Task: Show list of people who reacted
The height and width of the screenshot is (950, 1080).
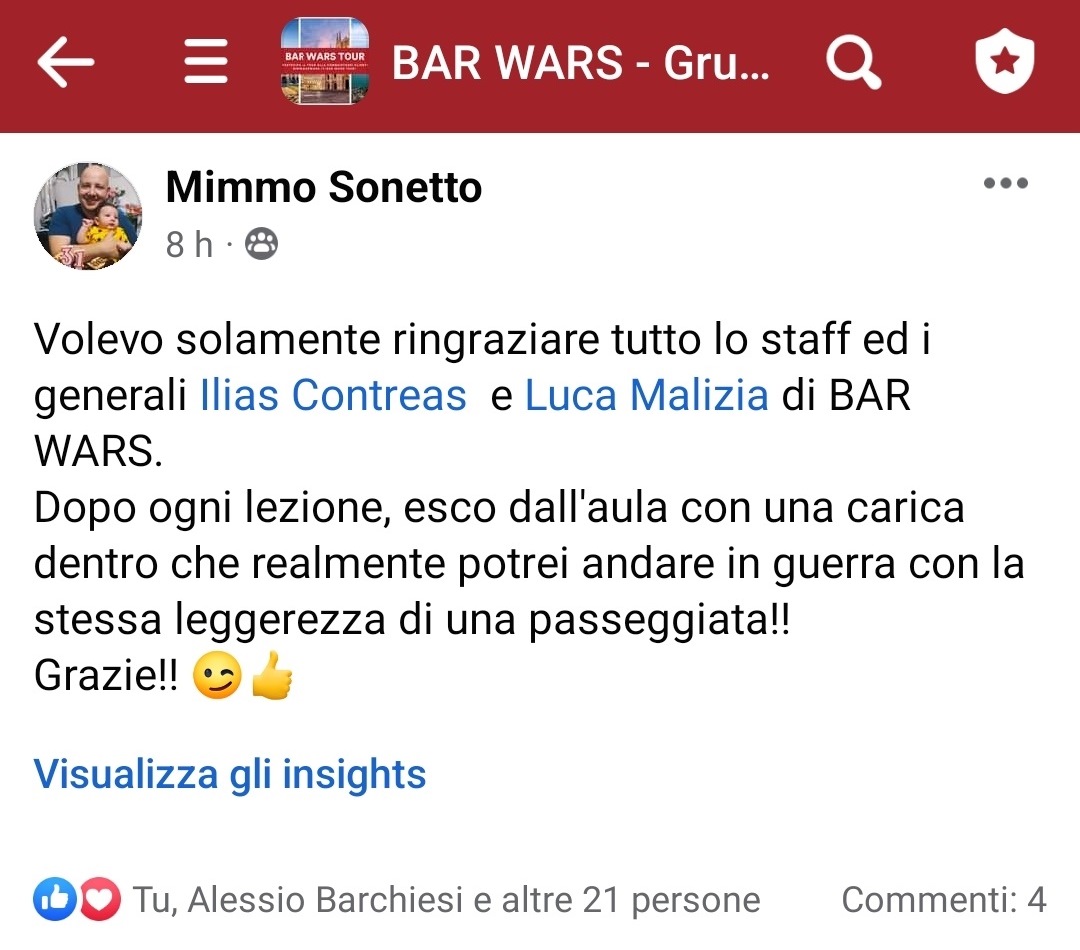Action: pos(446,900)
